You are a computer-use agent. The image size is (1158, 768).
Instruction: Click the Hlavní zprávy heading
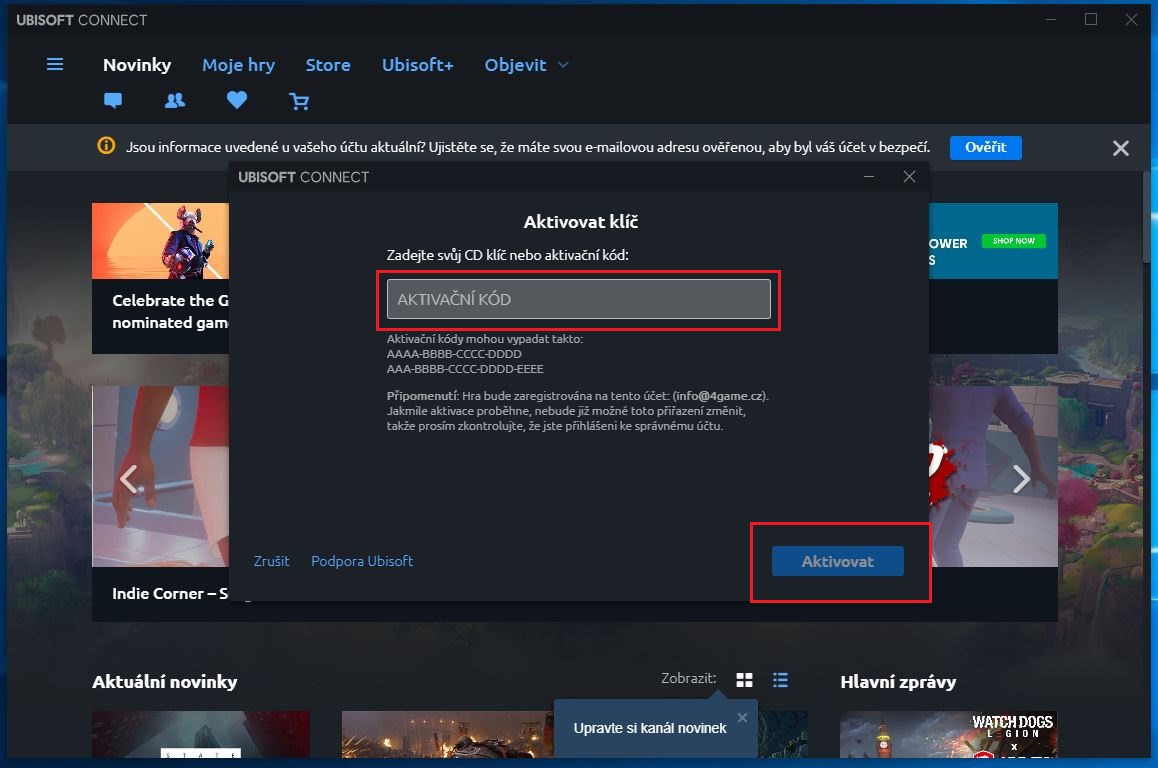coord(898,682)
